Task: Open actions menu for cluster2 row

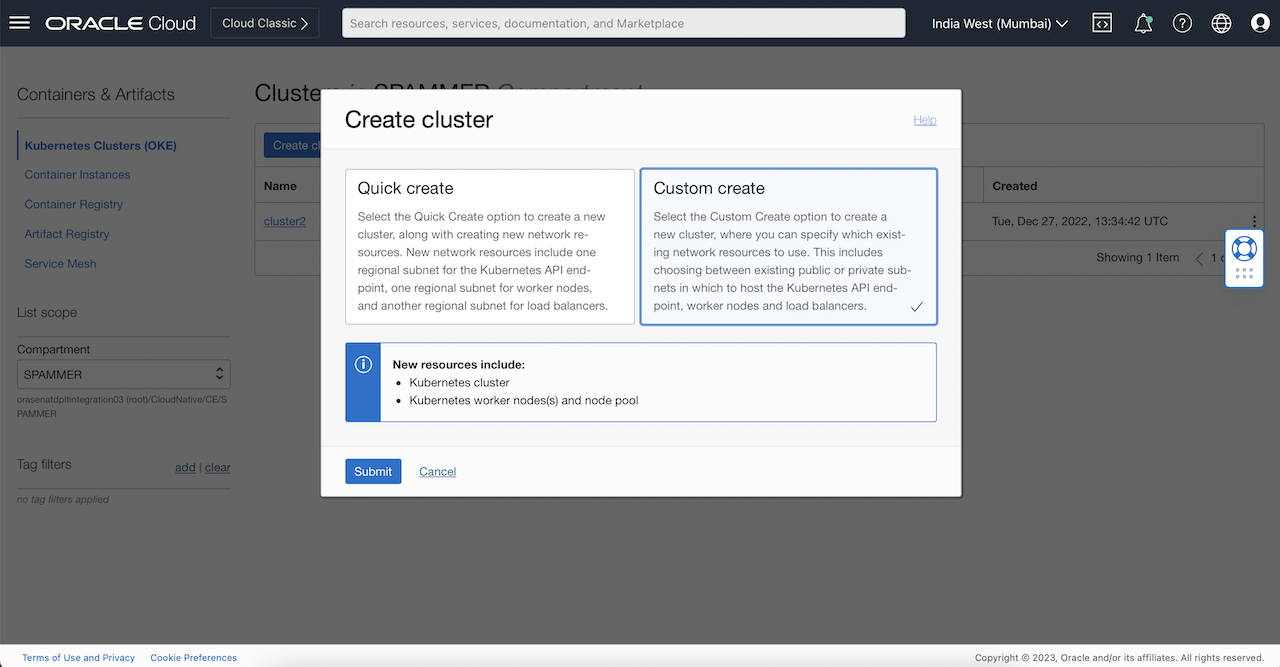Action: [x=1254, y=221]
